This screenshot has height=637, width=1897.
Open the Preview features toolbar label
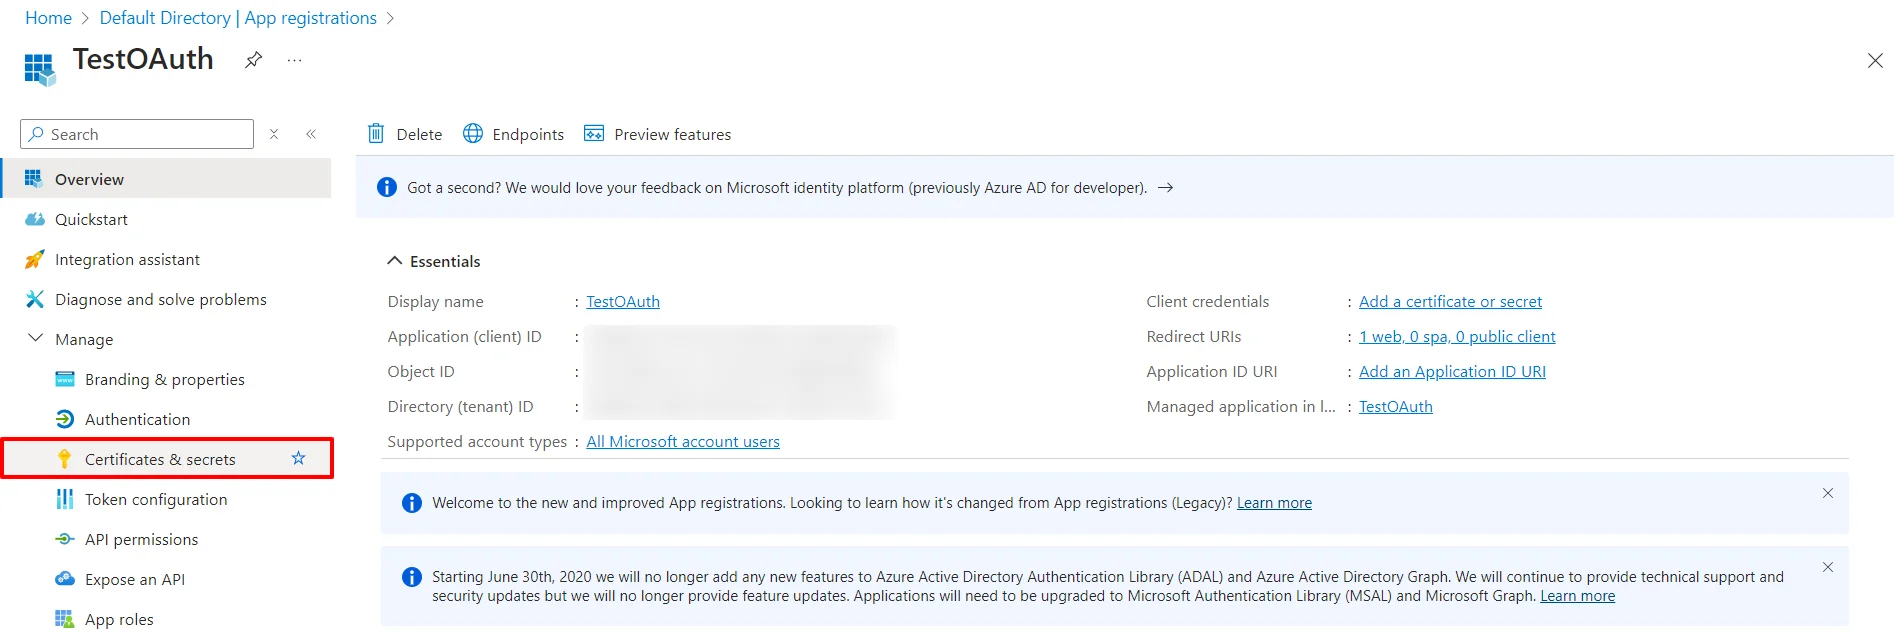(x=672, y=134)
